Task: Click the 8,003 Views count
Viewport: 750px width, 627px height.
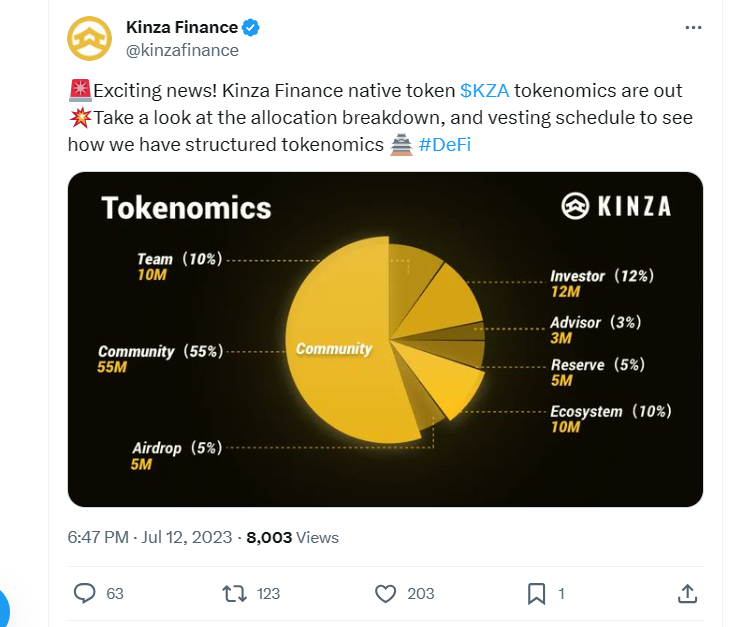Action: pos(292,537)
